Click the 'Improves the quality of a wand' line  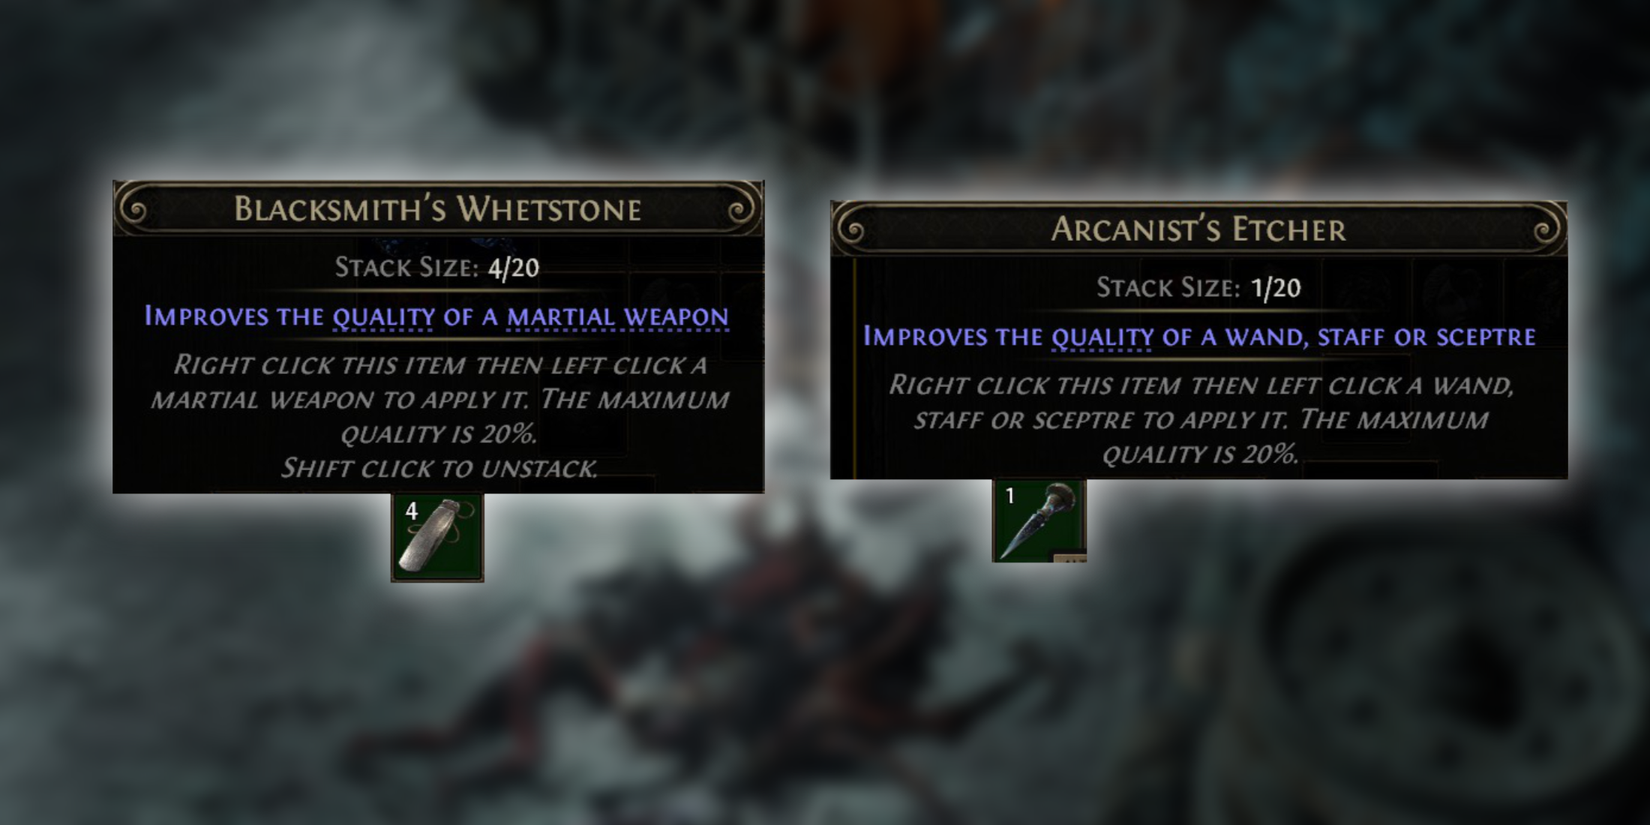(x=1199, y=337)
